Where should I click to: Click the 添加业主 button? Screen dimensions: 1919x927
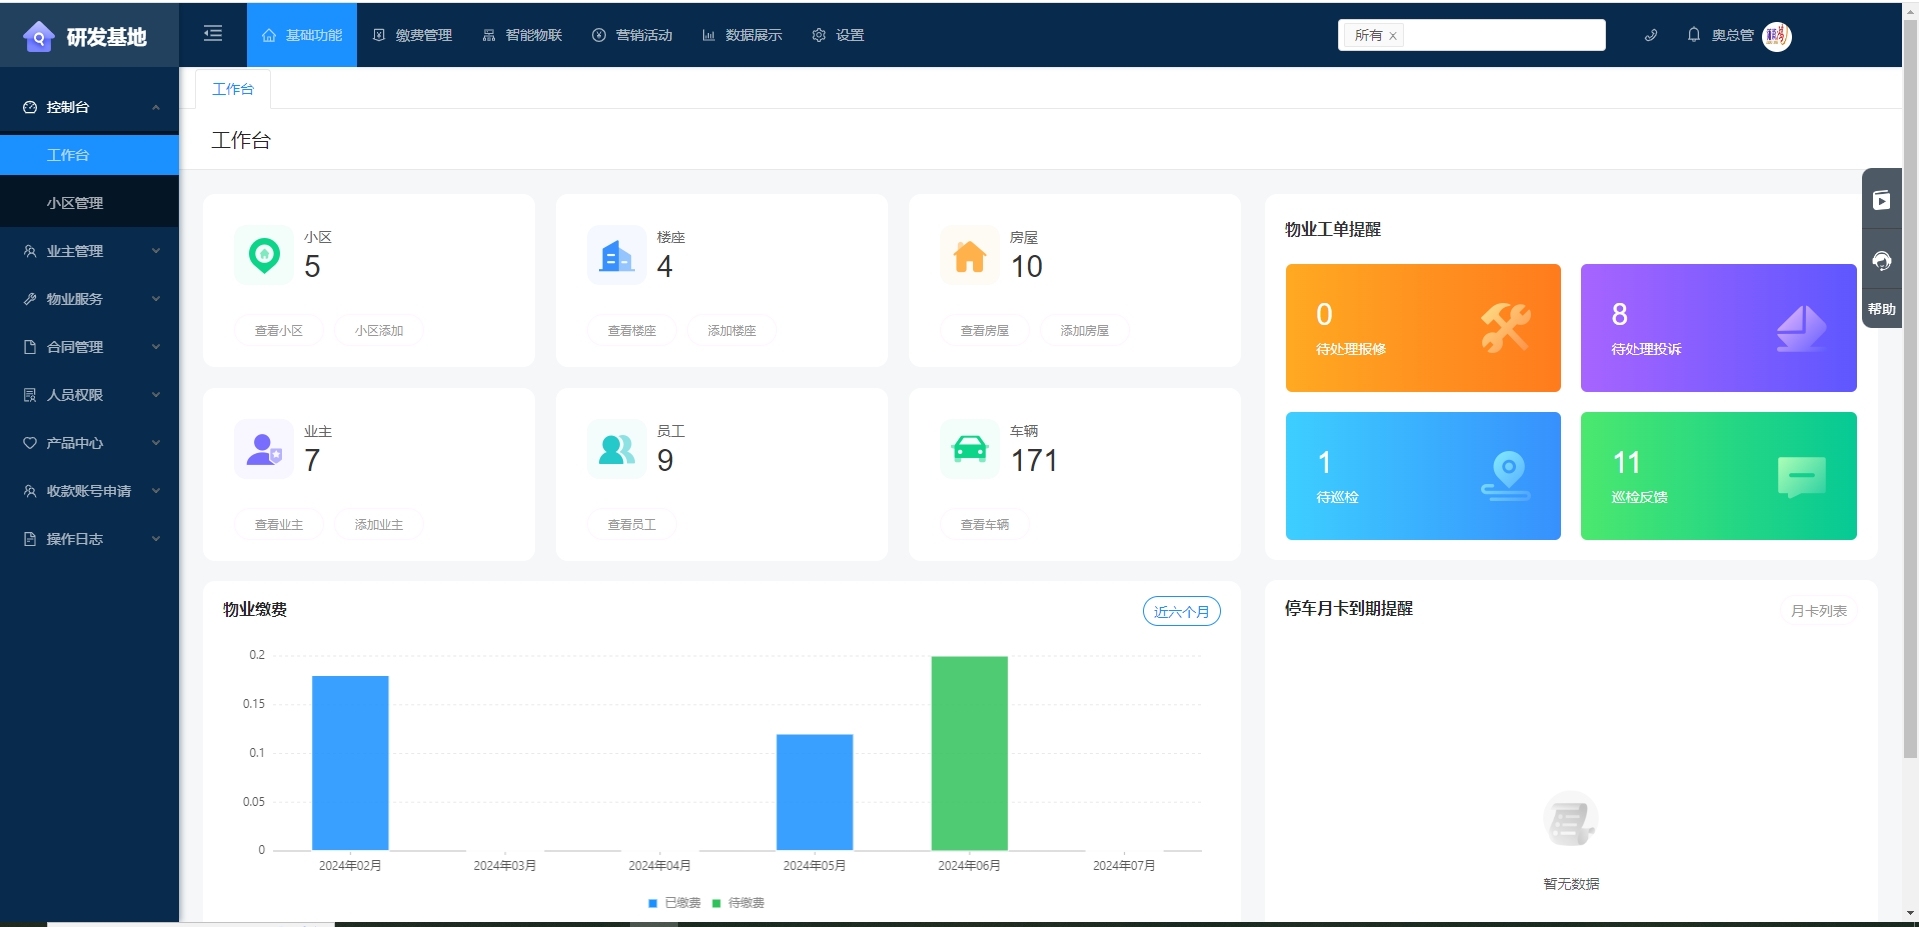(379, 524)
